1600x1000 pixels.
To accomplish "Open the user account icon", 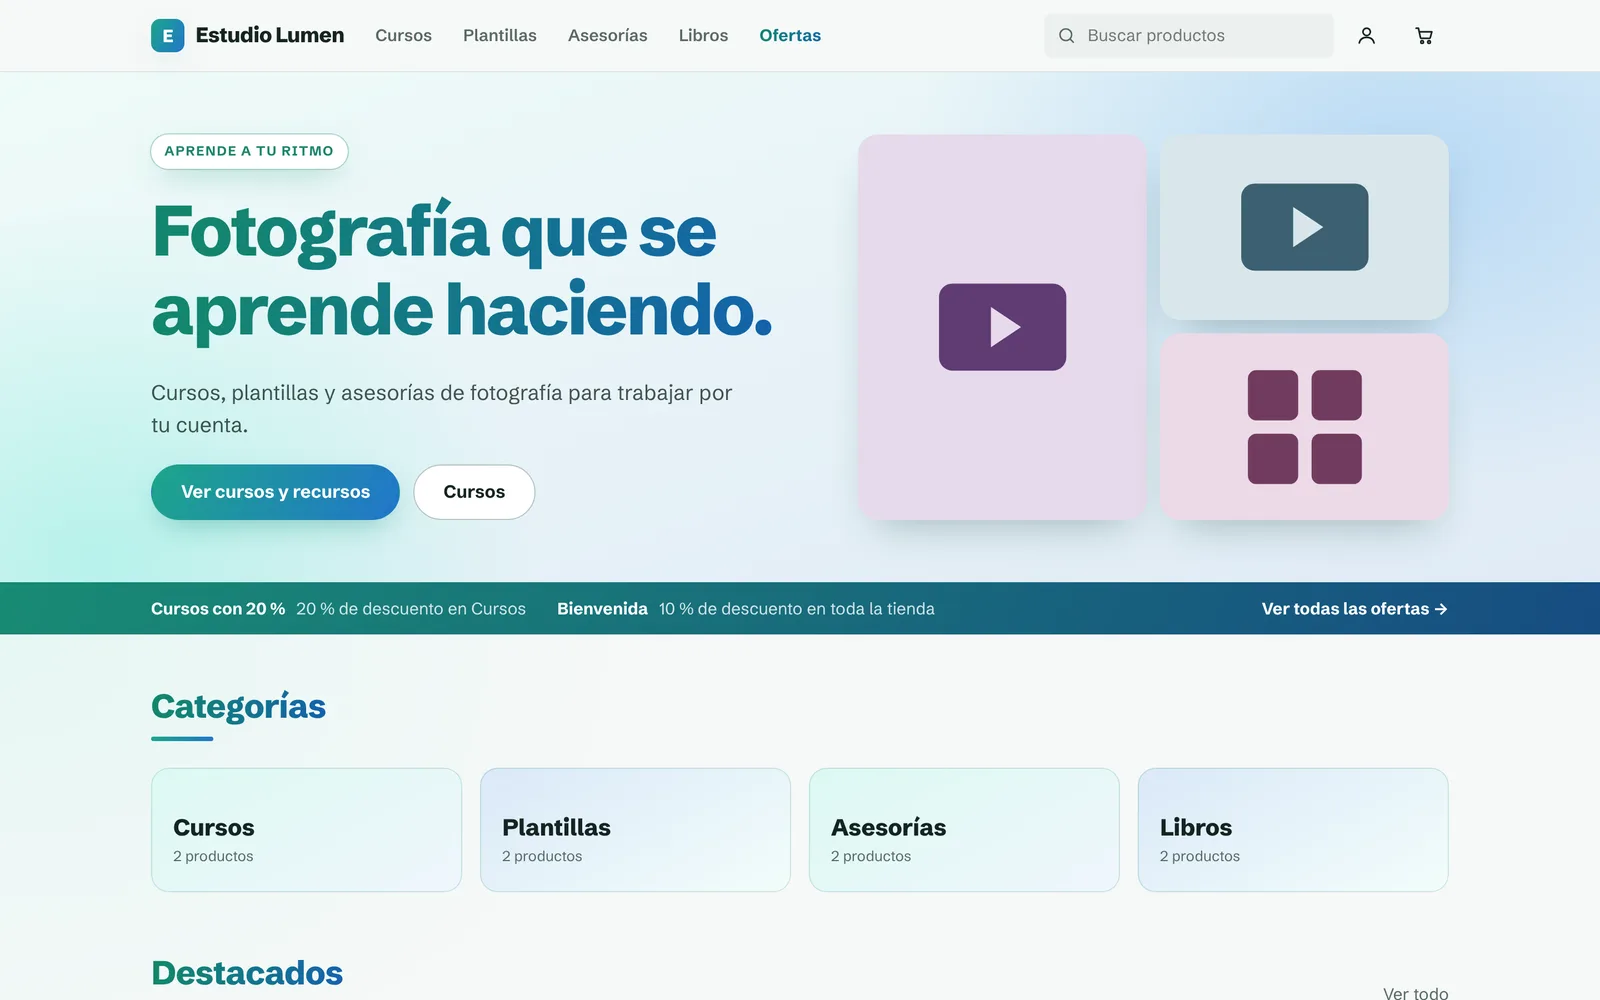I will (x=1366, y=36).
